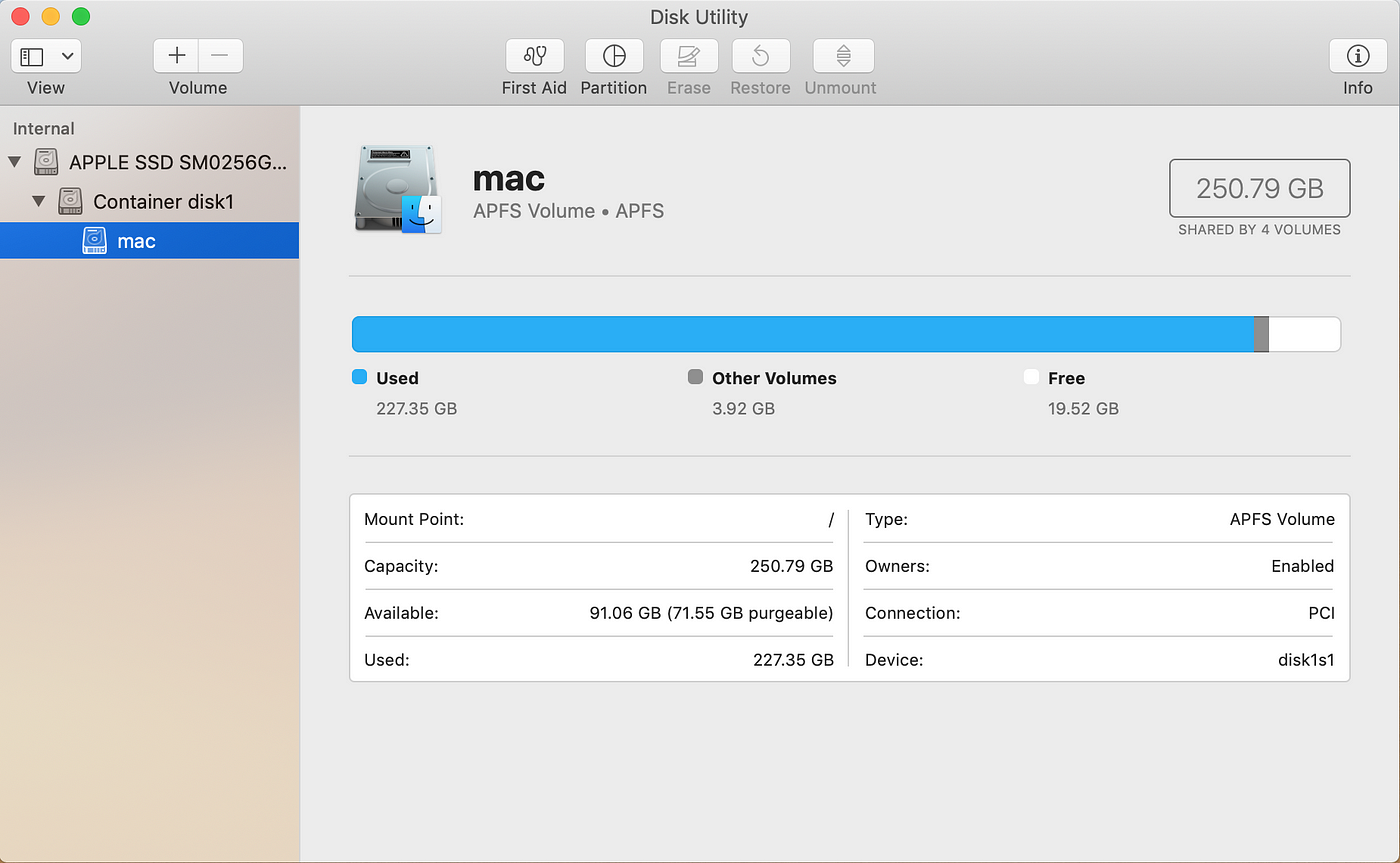Click the APPLE SSD drive icon in sidebar
The width and height of the screenshot is (1400, 863).
point(45,161)
